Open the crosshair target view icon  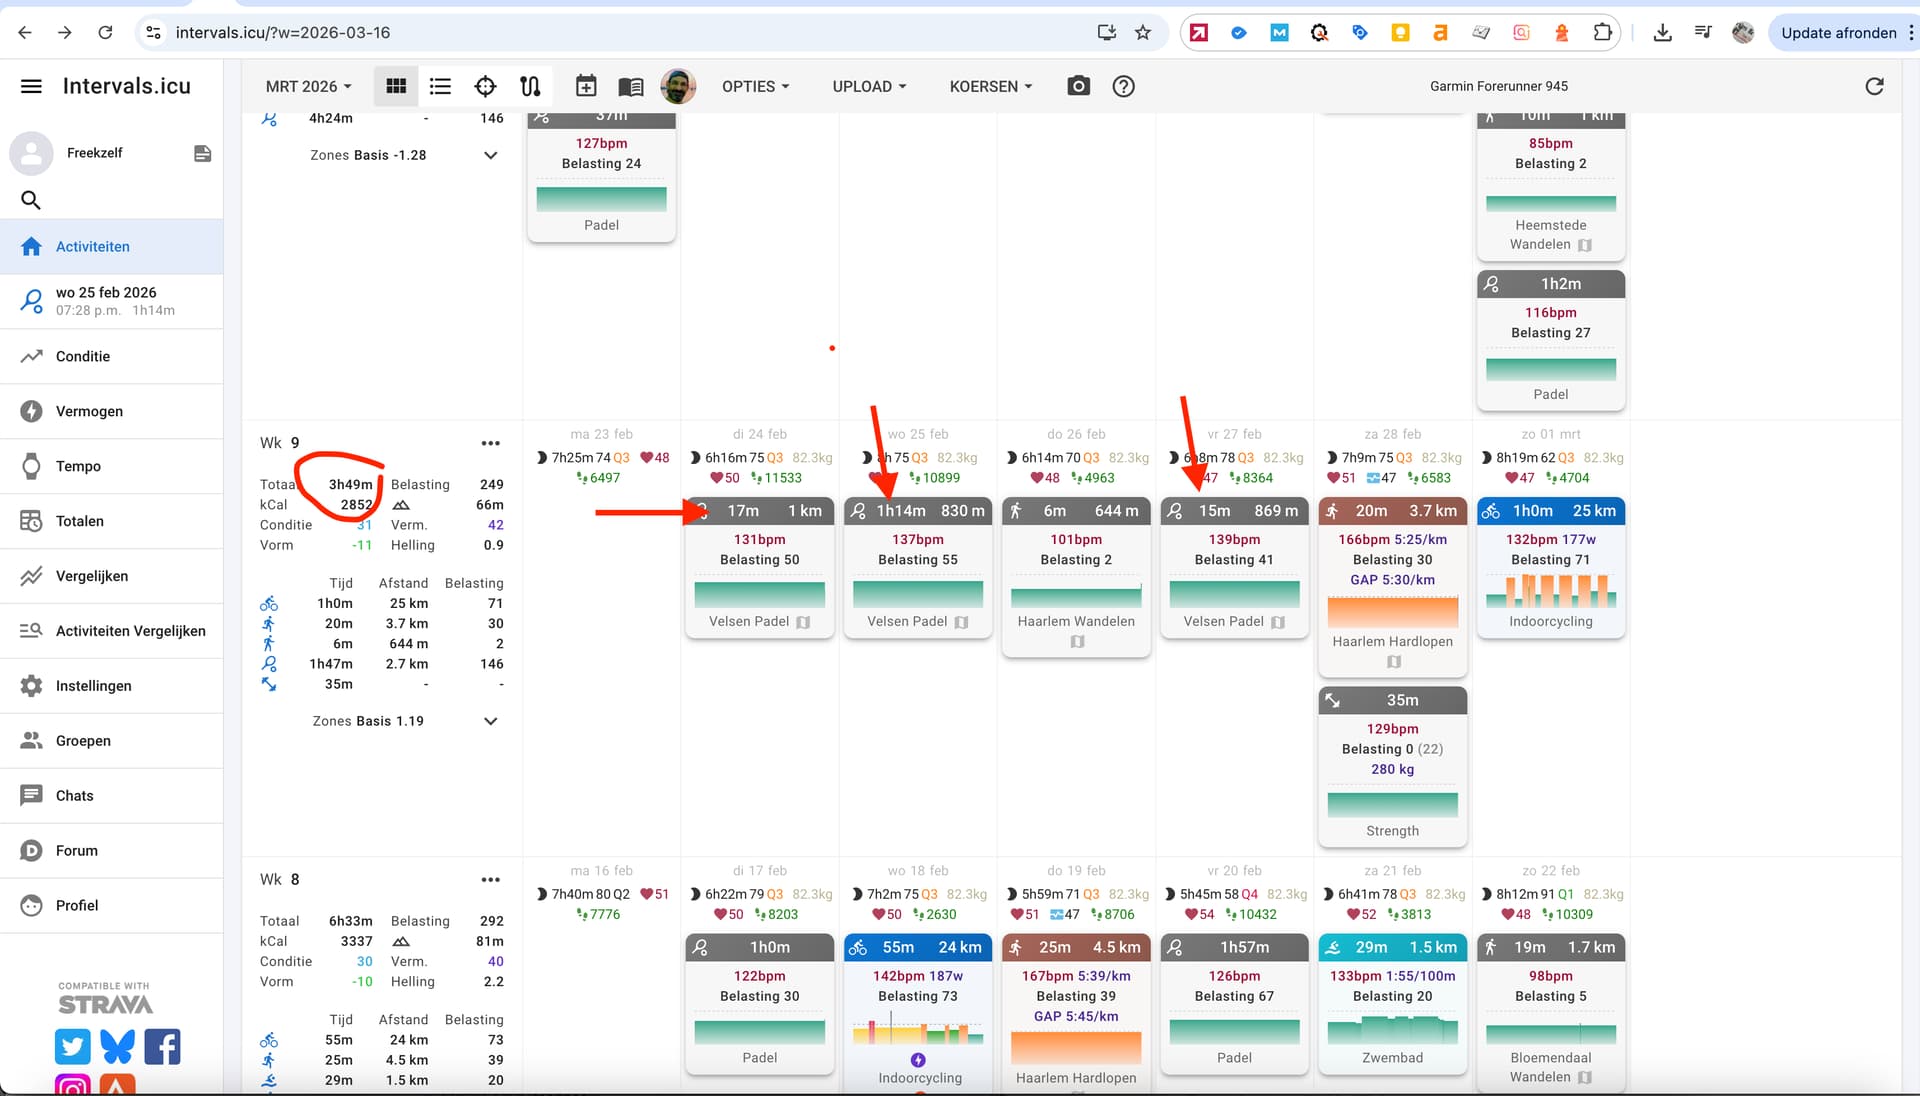tap(485, 86)
